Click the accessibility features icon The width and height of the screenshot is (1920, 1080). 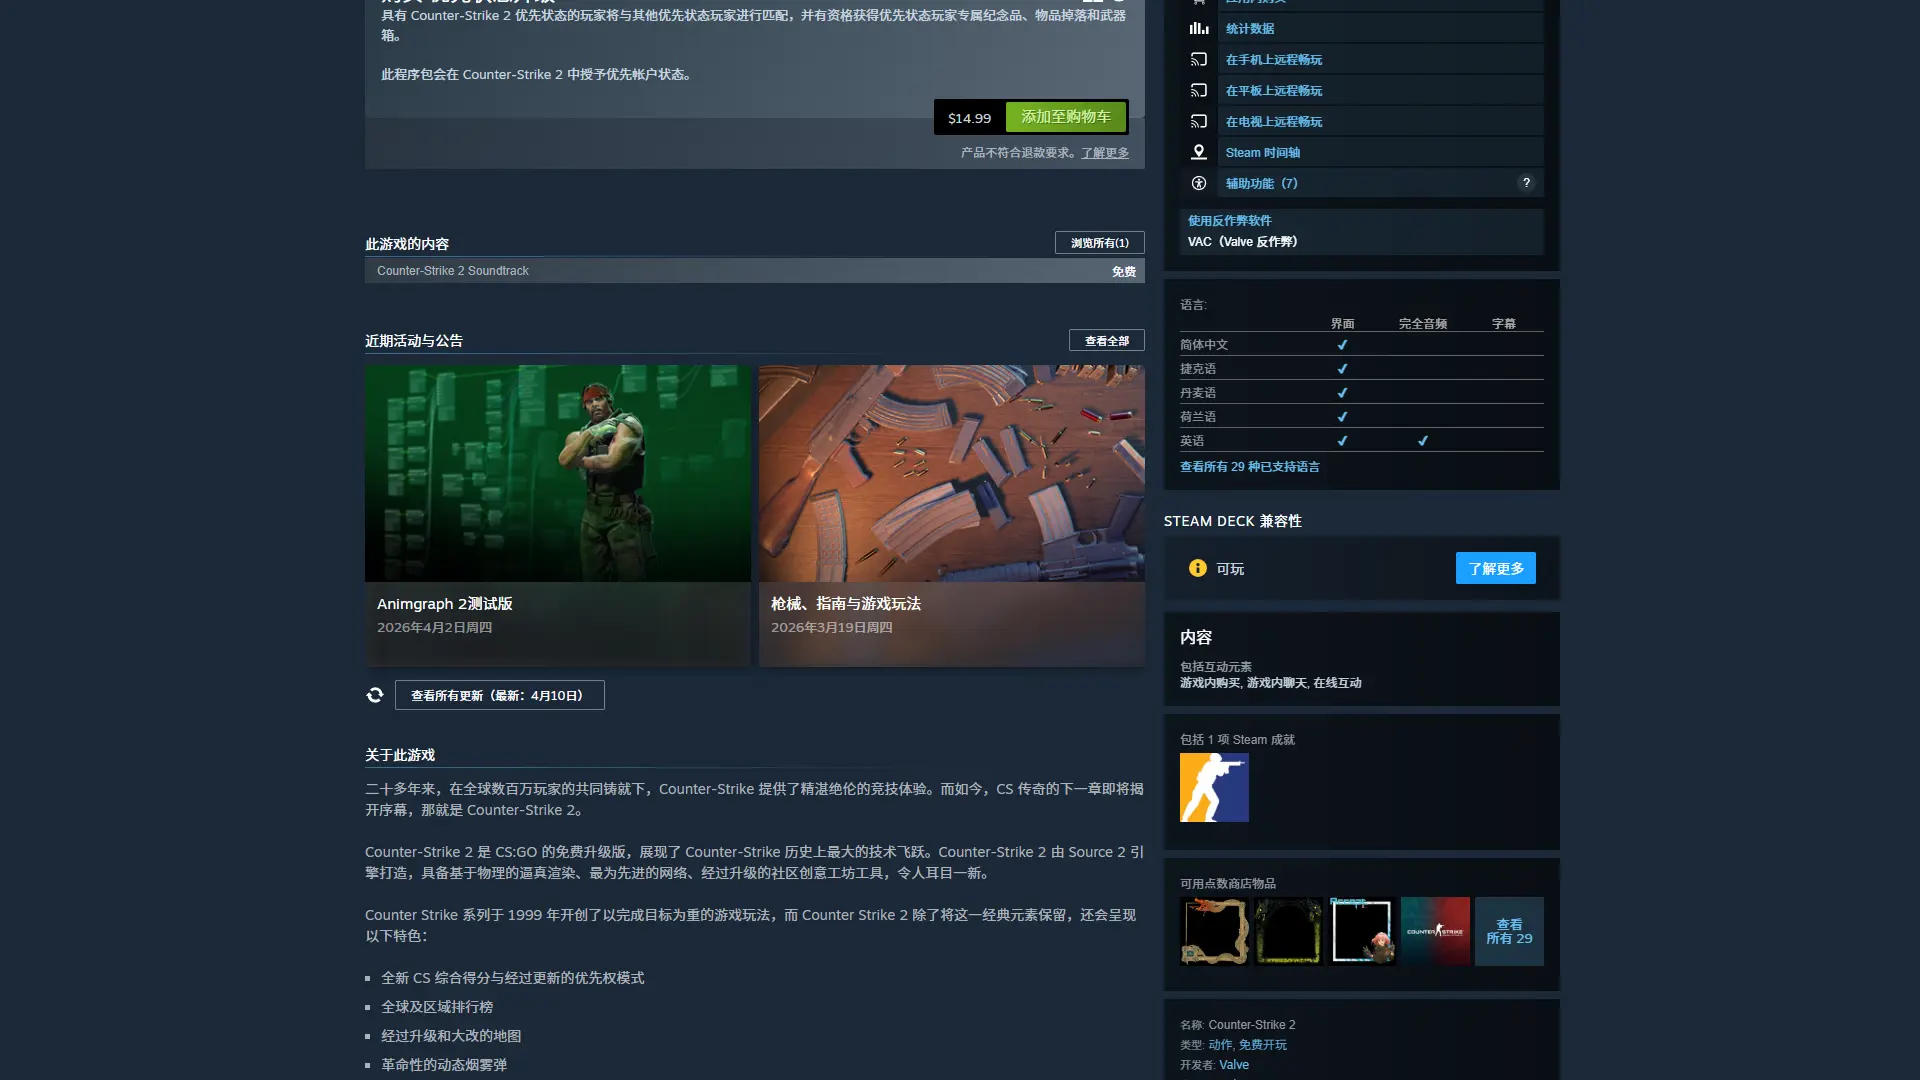(1198, 183)
